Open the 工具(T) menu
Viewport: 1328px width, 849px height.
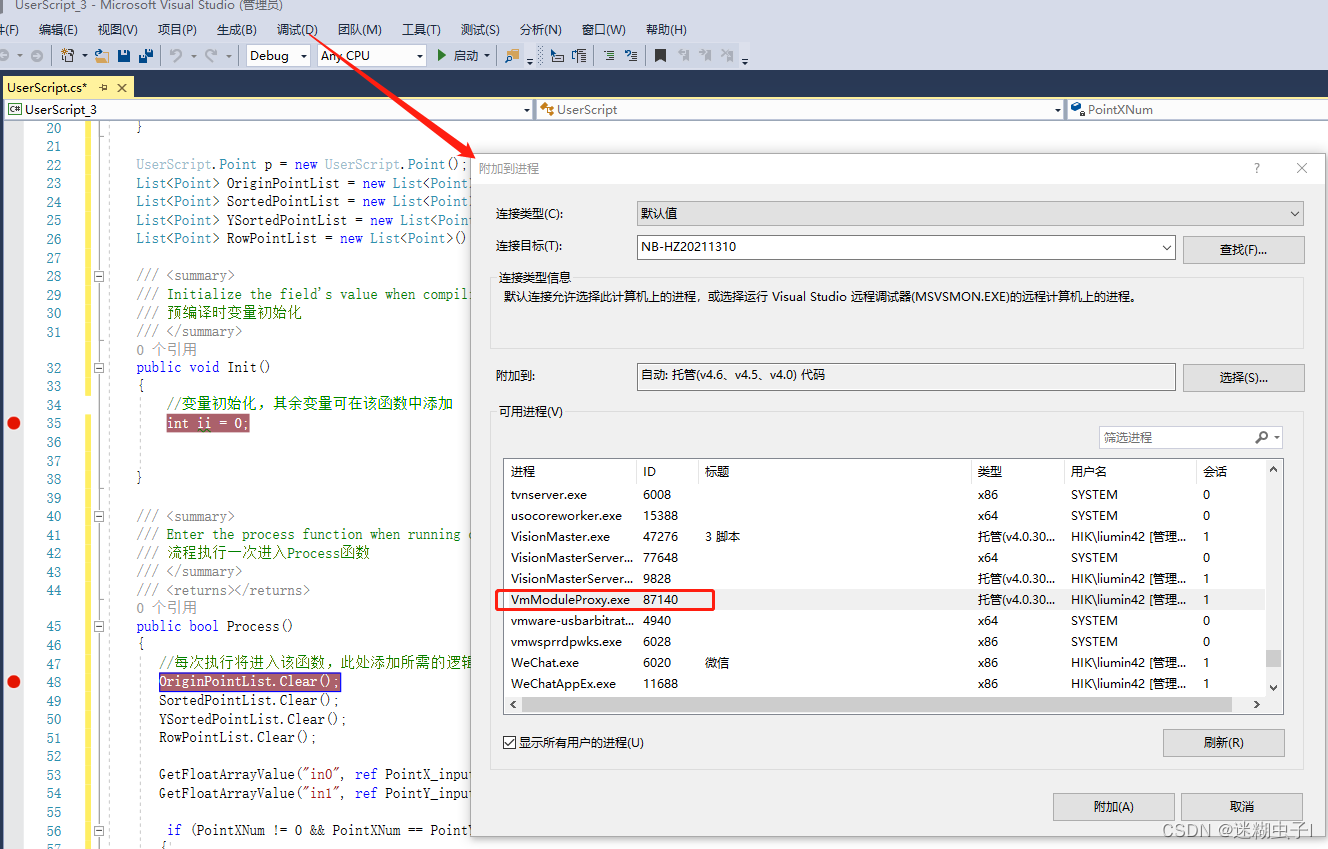coord(421,30)
